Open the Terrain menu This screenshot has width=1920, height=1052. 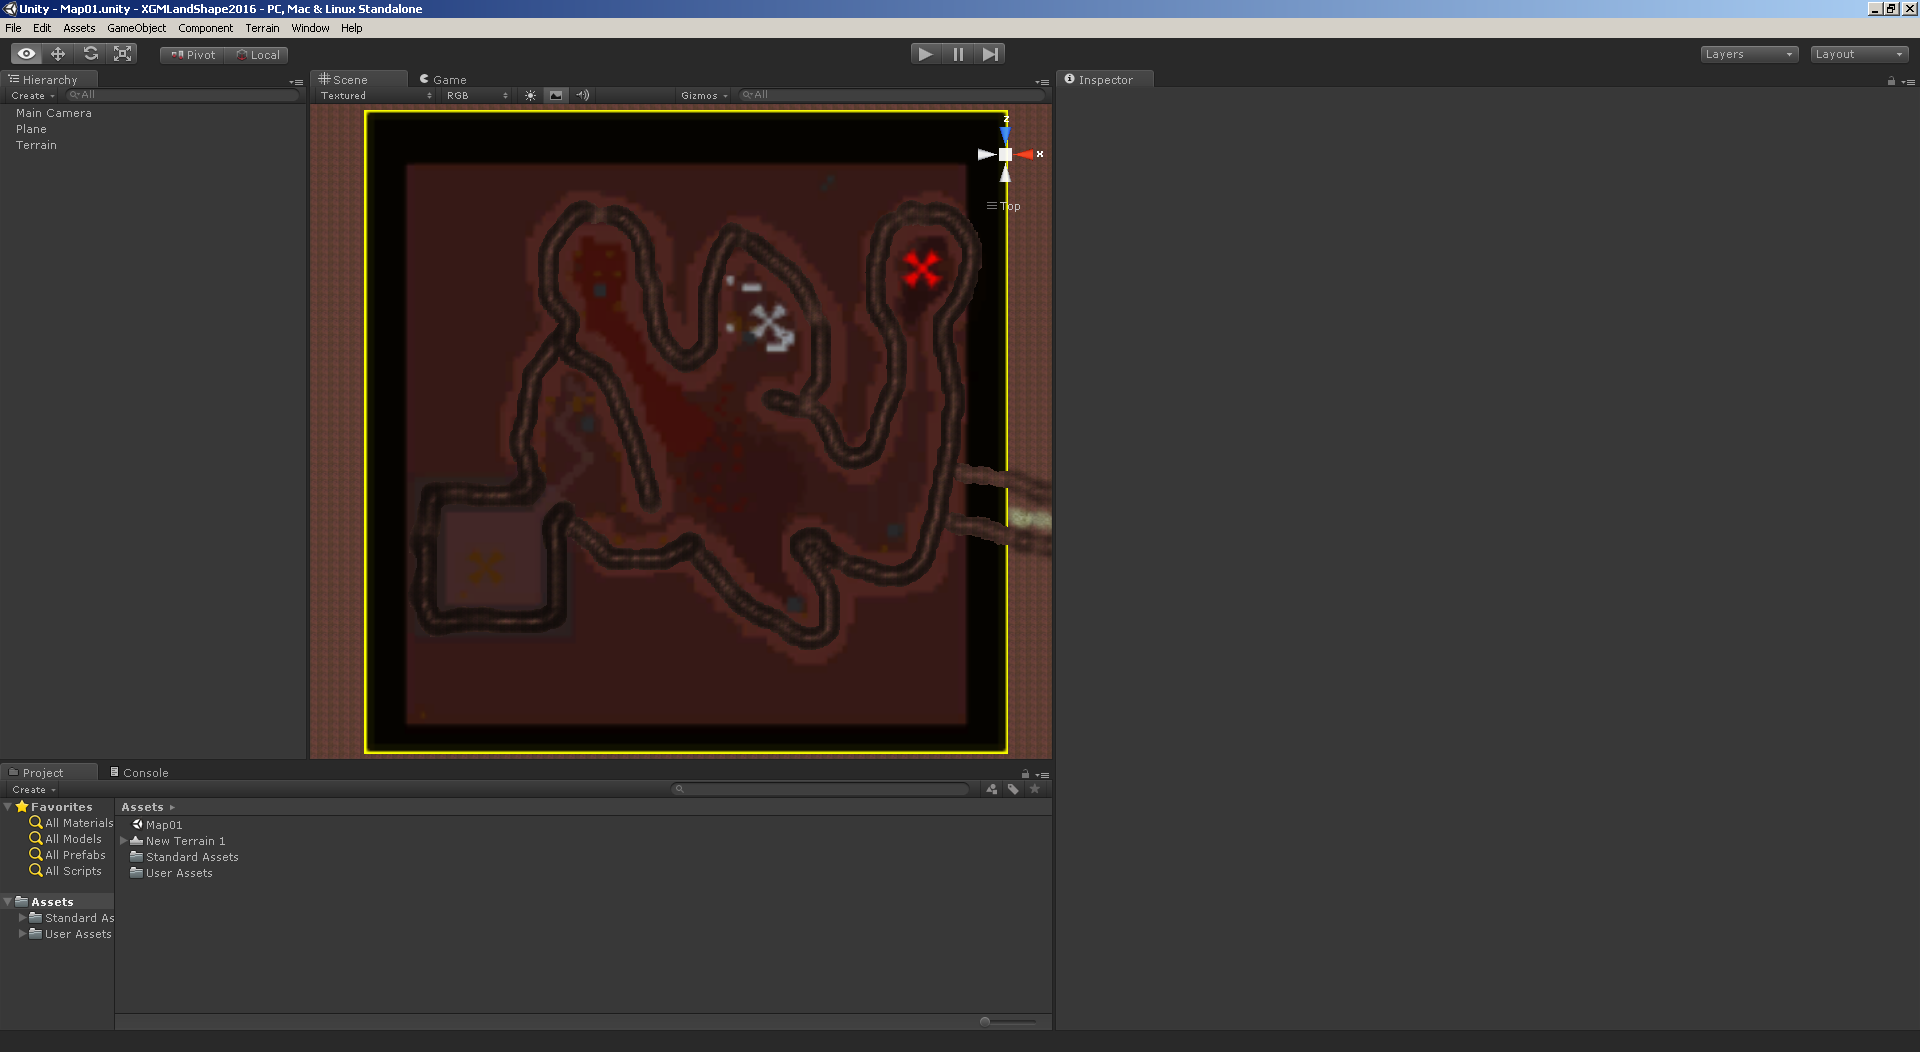pos(262,28)
